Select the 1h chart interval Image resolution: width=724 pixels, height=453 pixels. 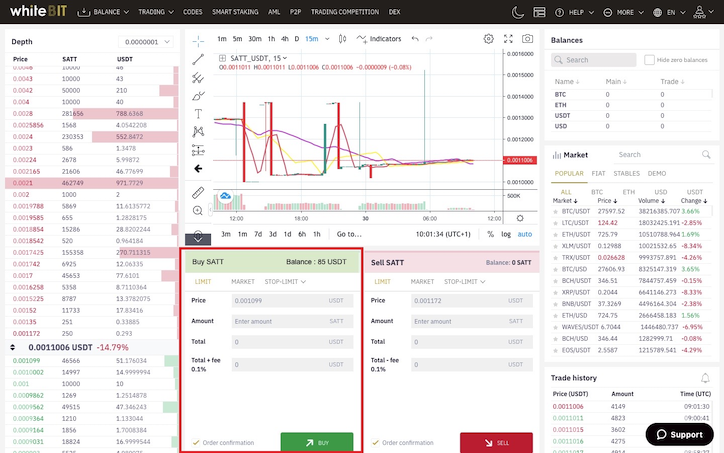pyautogui.click(x=272, y=39)
